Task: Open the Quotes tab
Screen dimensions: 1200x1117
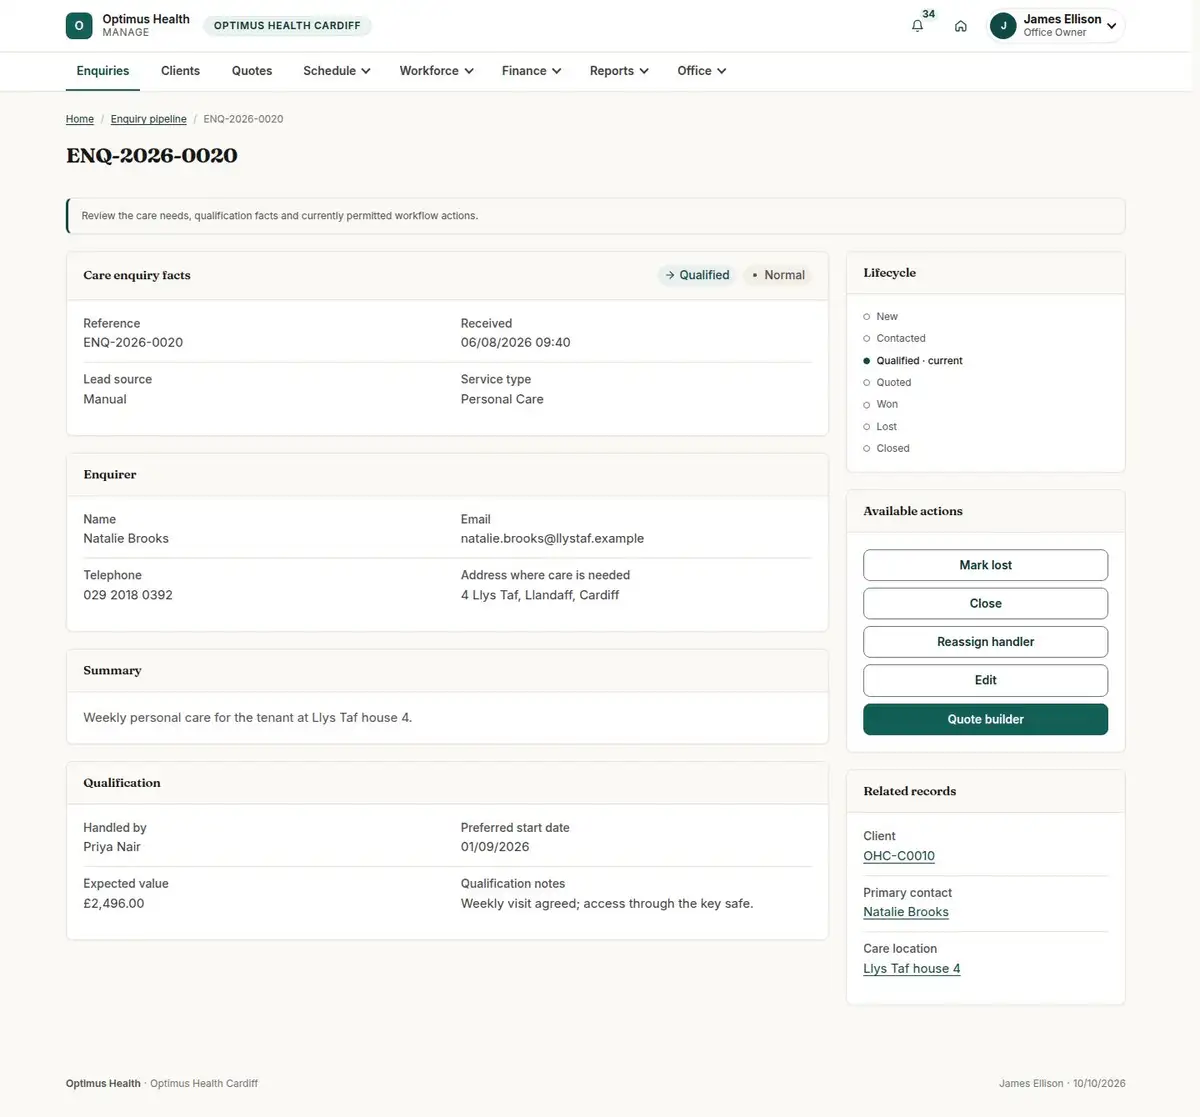Action: 252,71
